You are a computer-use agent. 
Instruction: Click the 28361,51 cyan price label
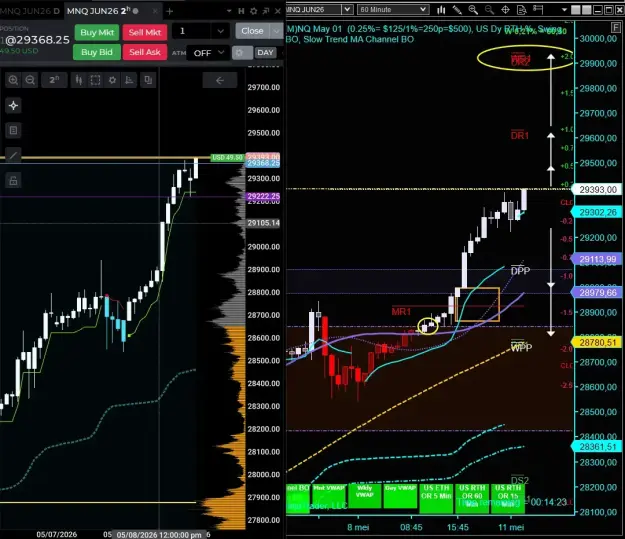597,447
